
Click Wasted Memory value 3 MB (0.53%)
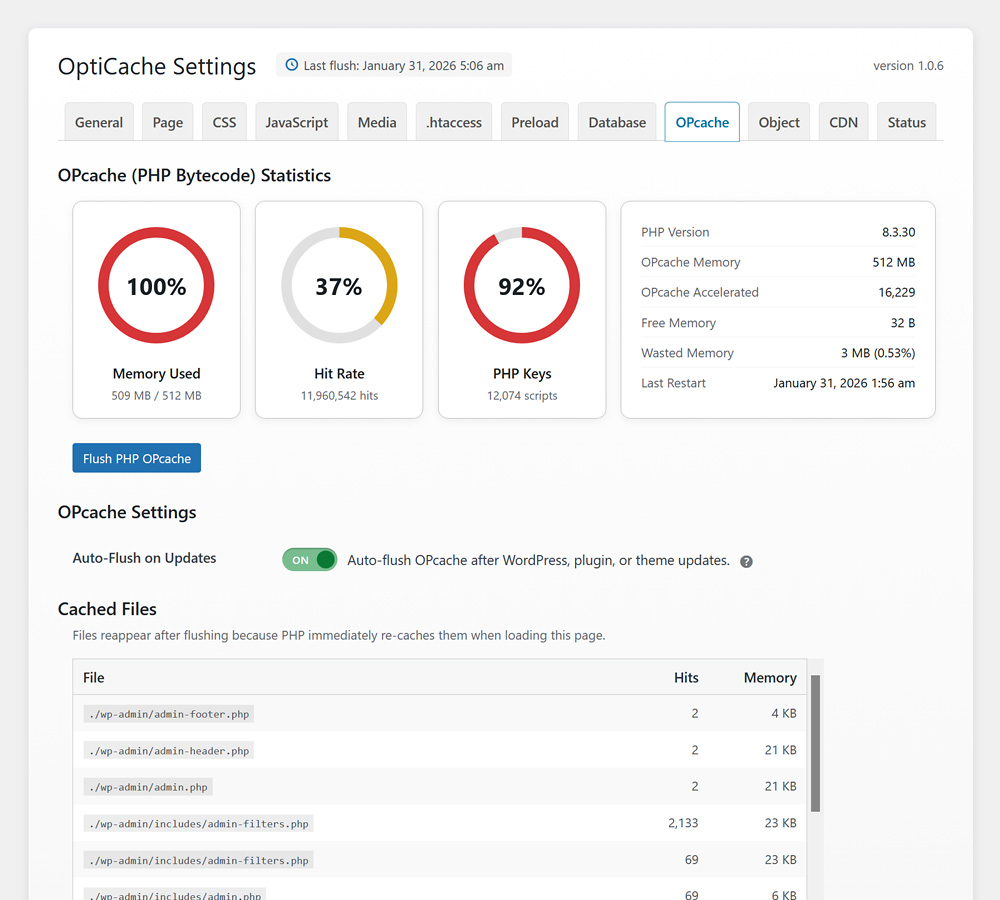(x=878, y=353)
